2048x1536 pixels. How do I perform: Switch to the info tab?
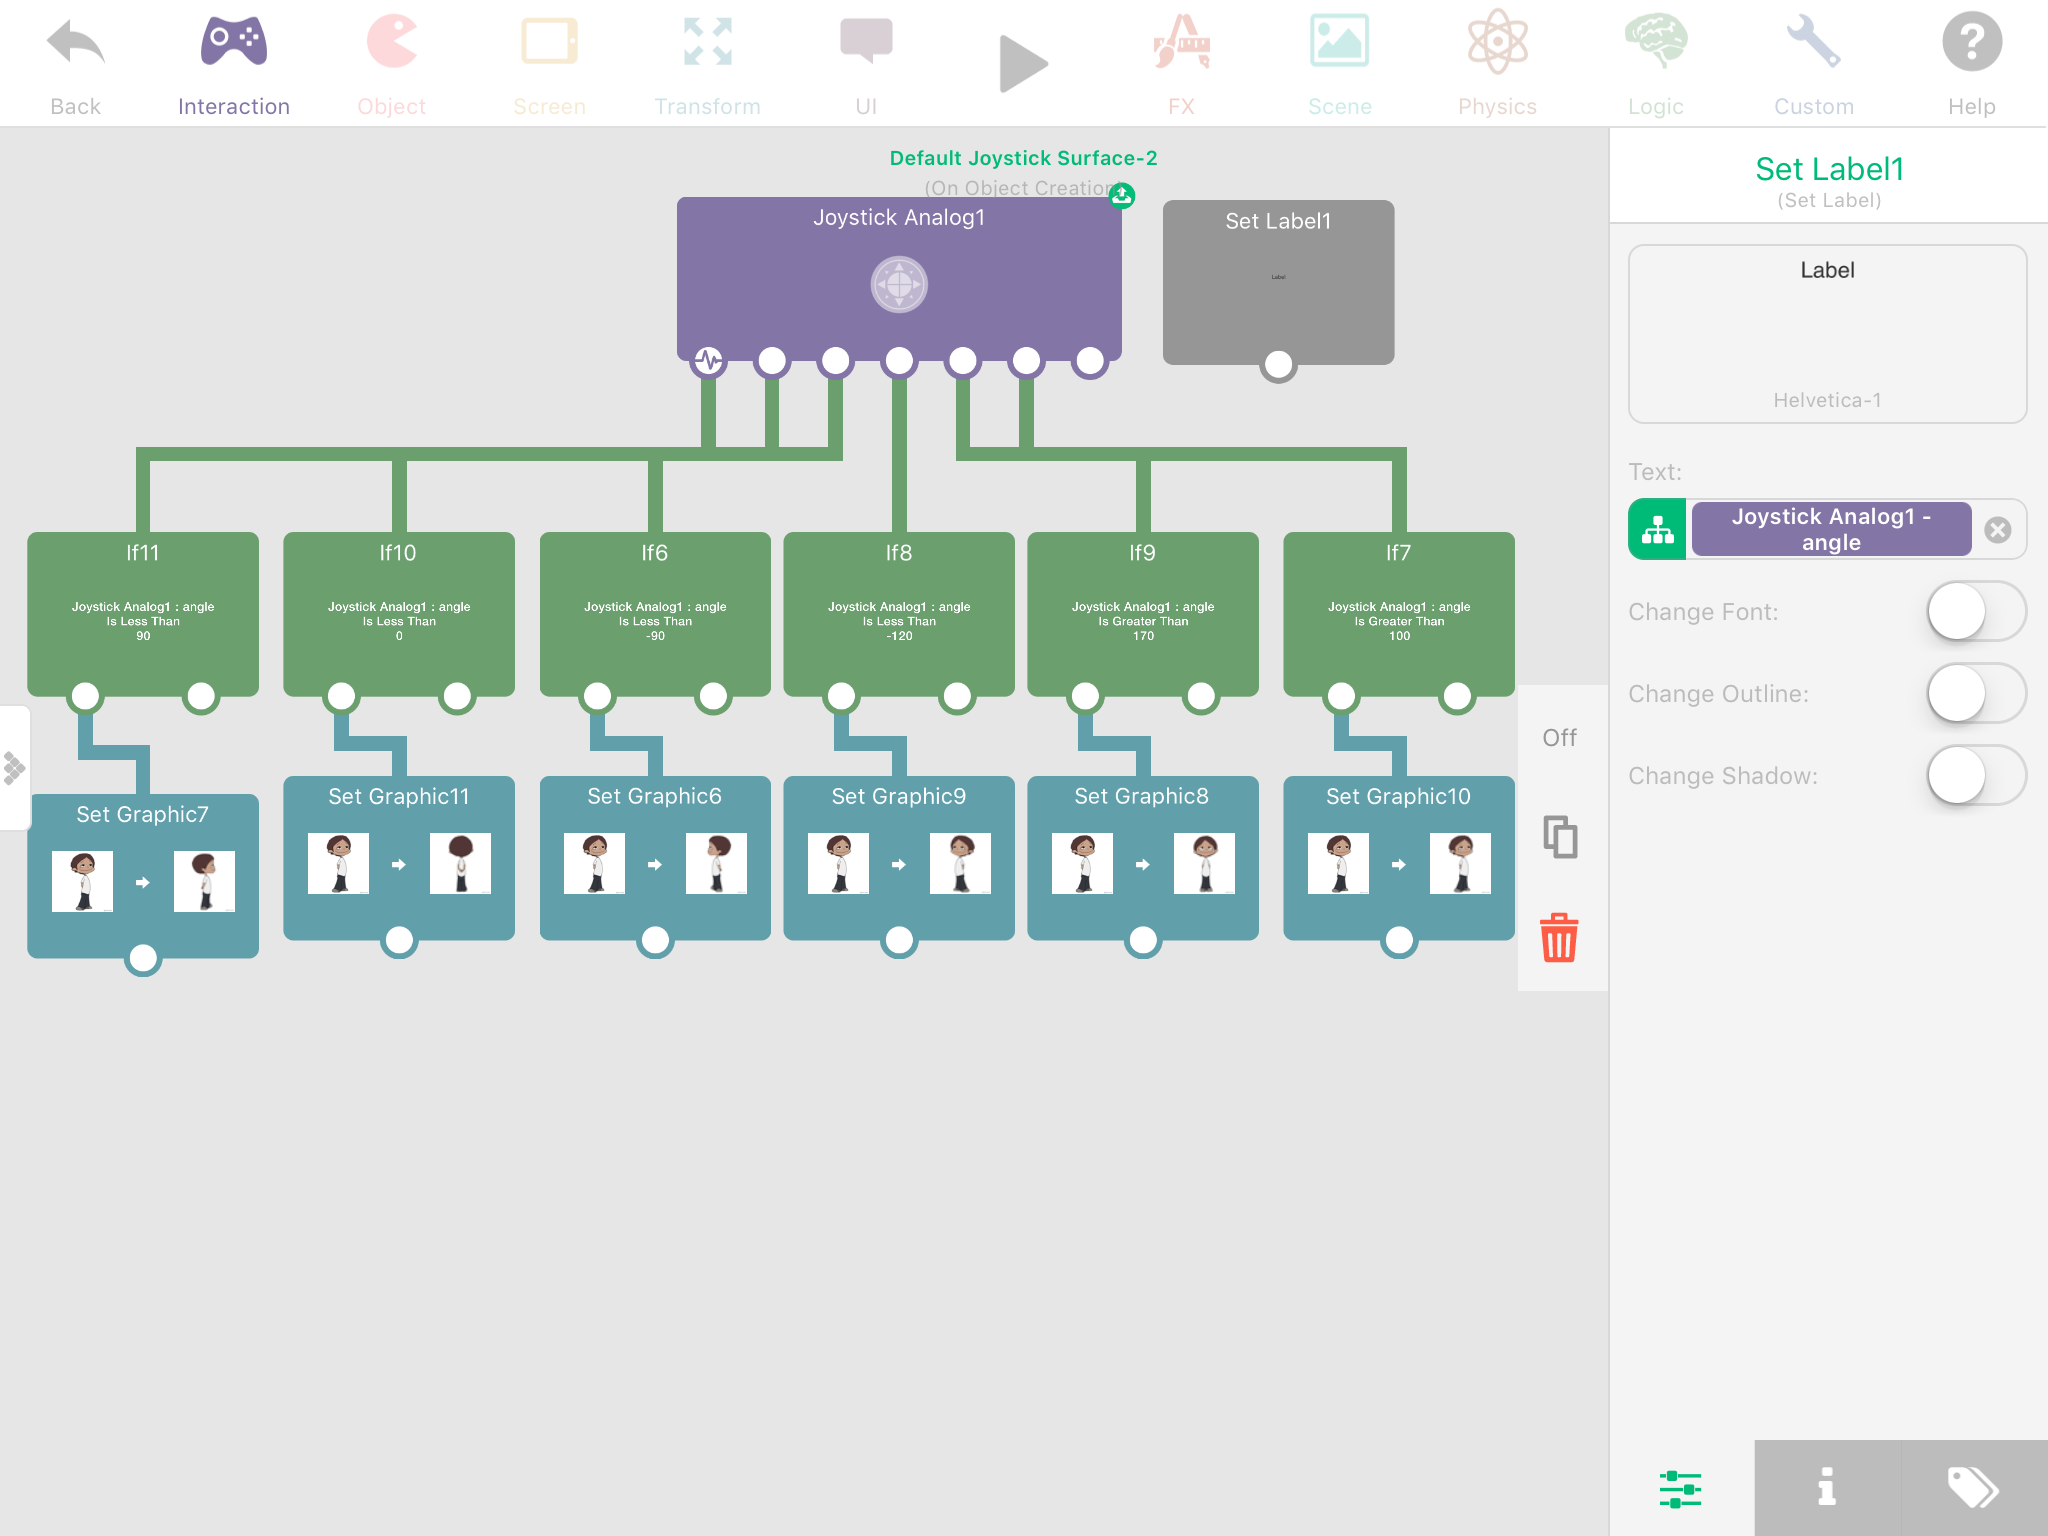click(1827, 1488)
